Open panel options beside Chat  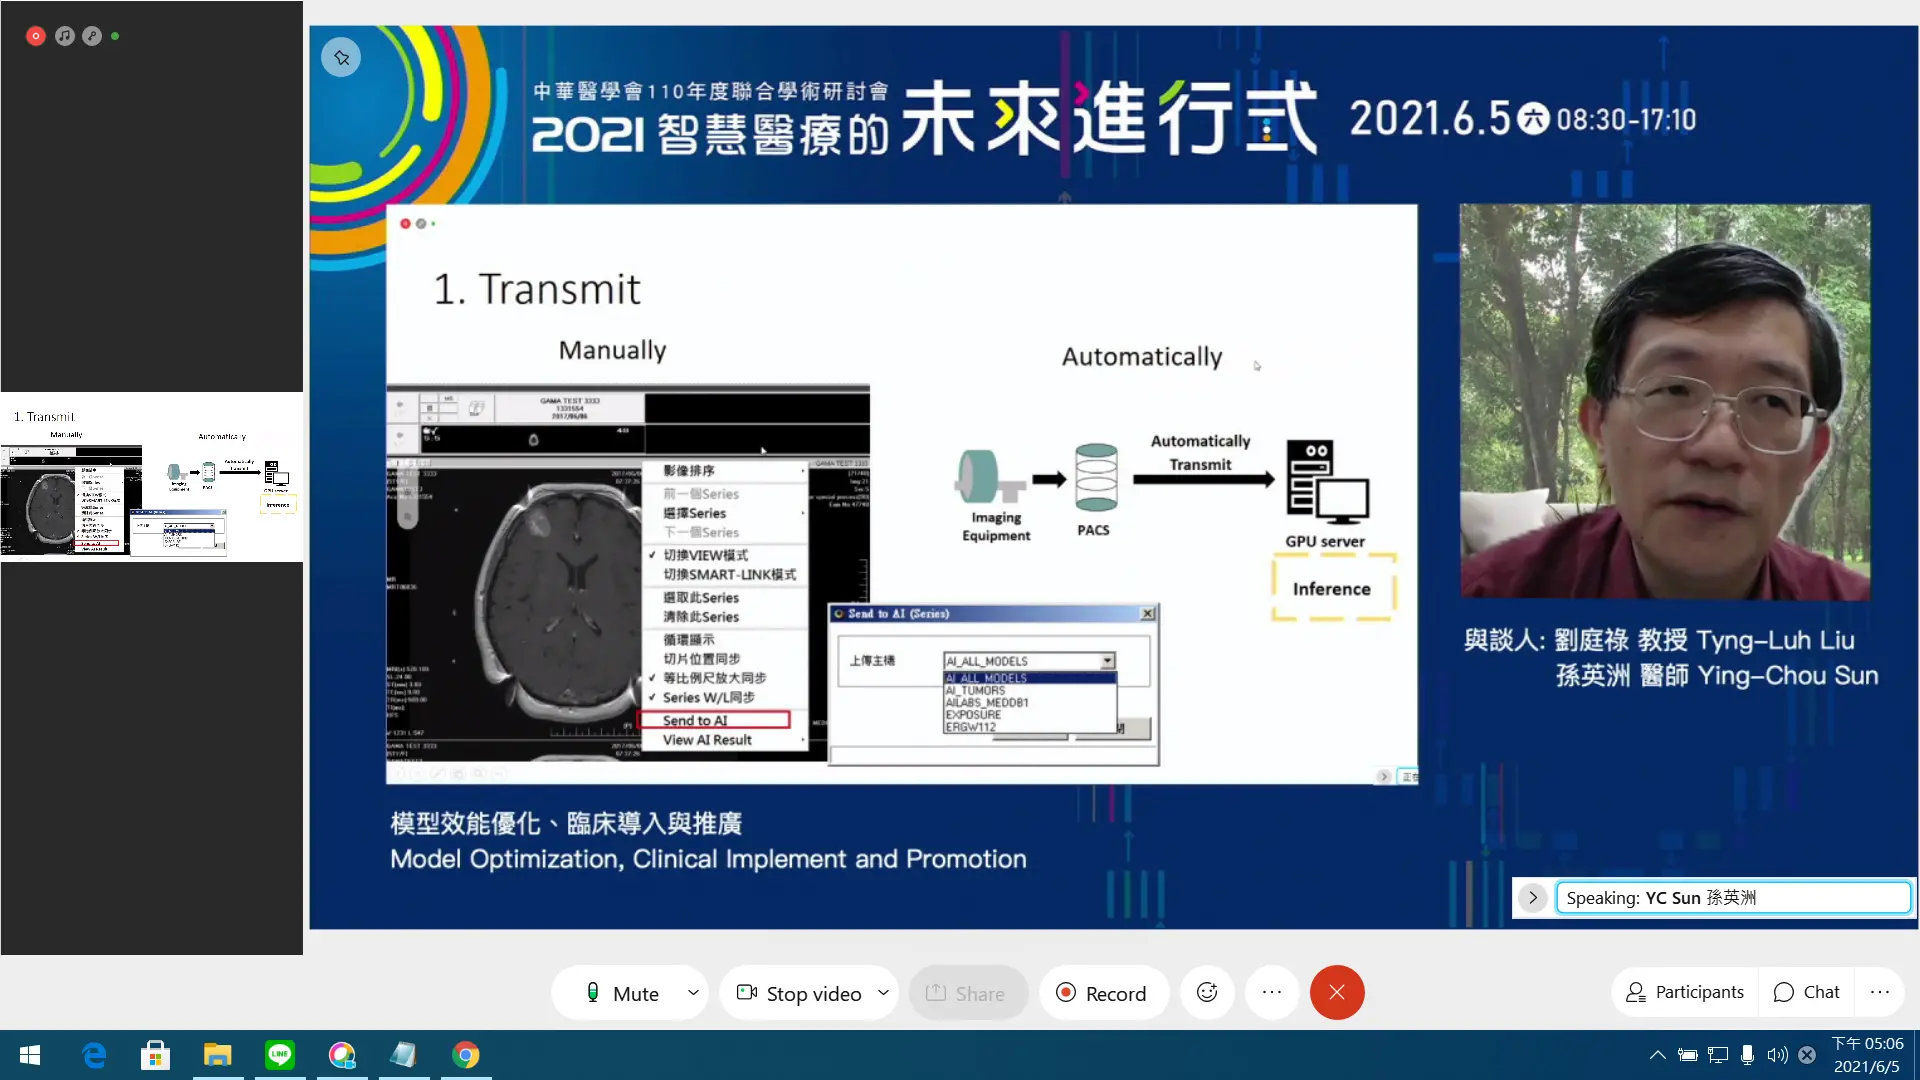[x=1880, y=992]
